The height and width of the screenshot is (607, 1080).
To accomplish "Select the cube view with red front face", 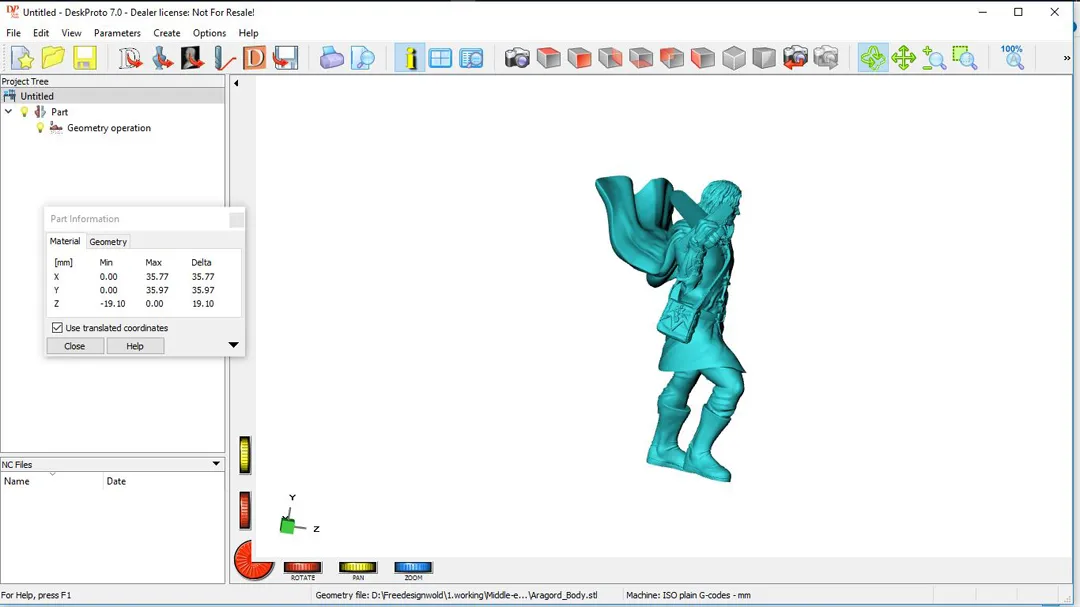I will click(579, 58).
